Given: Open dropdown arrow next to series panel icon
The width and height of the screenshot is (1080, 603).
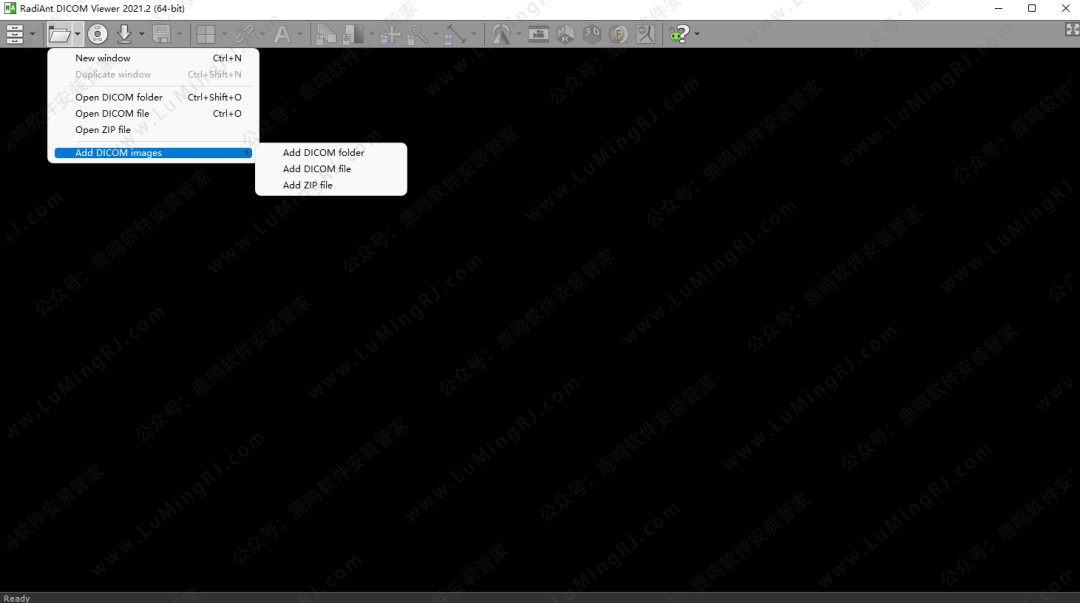Looking at the screenshot, I should click(x=32, y=34).
